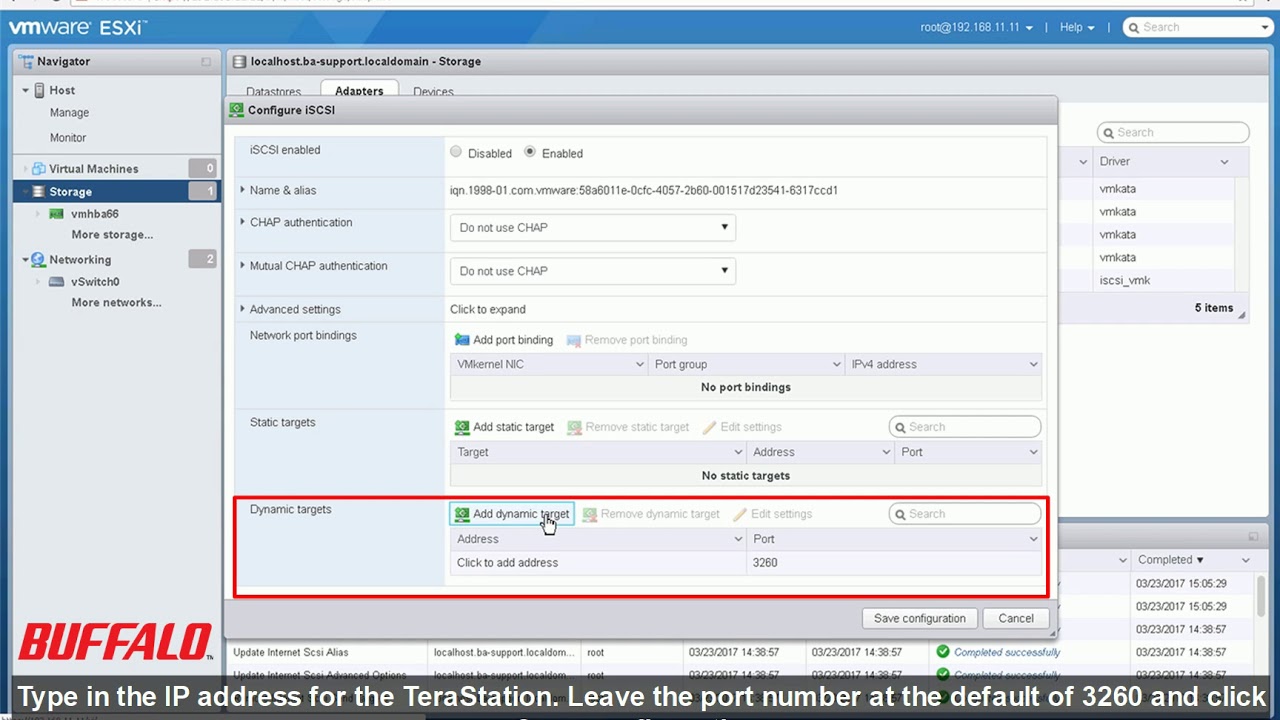Open the CHAP authentication dropdown

593,227
